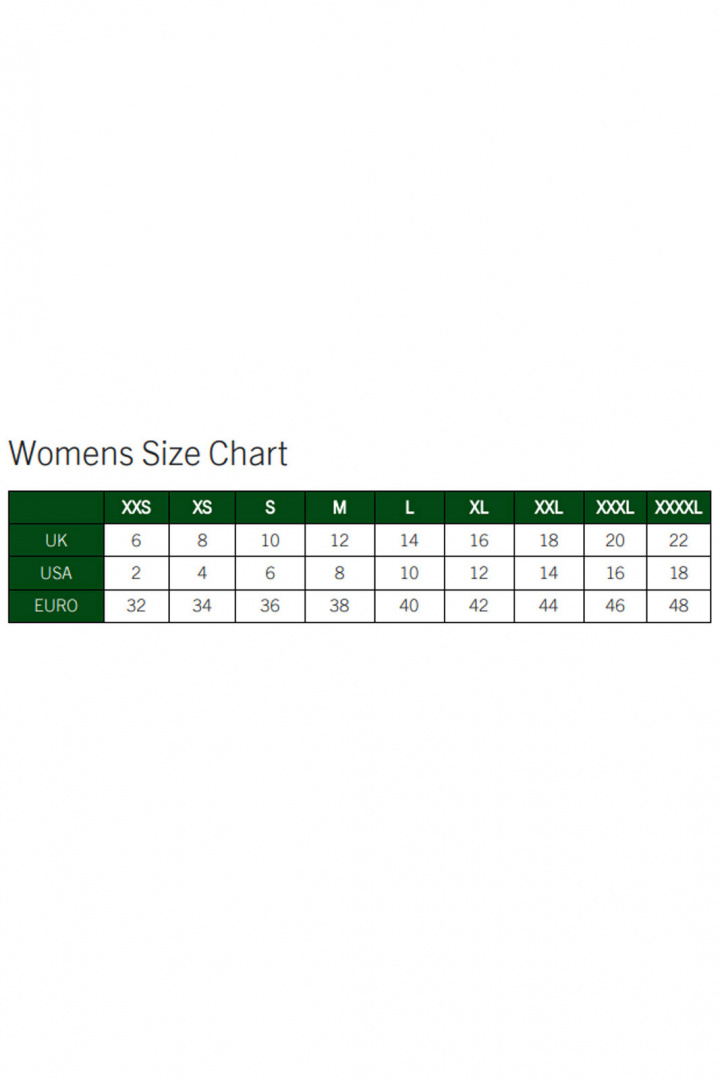Click USA size 4 under XS
720x1080 pixels.
pyautogui.click(x=202, y=573)
